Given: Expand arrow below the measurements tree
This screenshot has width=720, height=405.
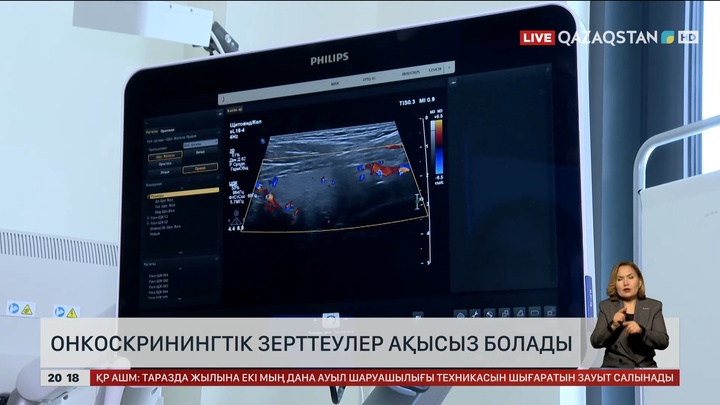Looking at the screenshot, I should coord(180,253).
